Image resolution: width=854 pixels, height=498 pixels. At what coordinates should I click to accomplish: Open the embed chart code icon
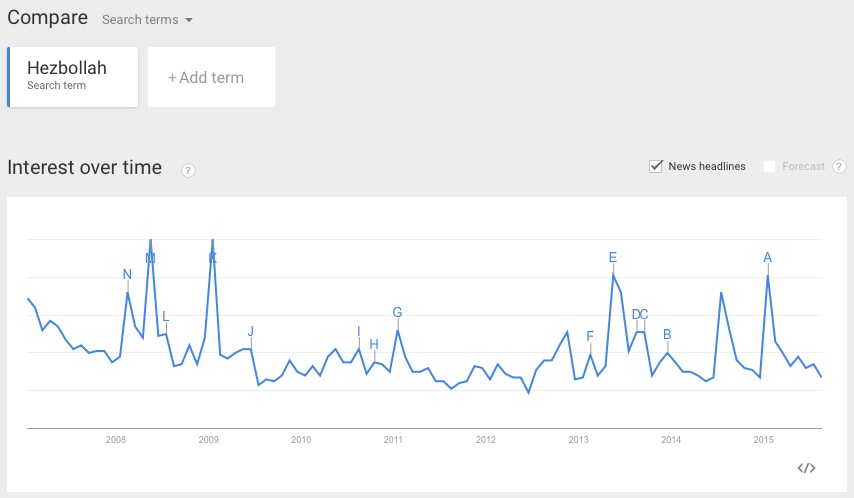point(807,468)
